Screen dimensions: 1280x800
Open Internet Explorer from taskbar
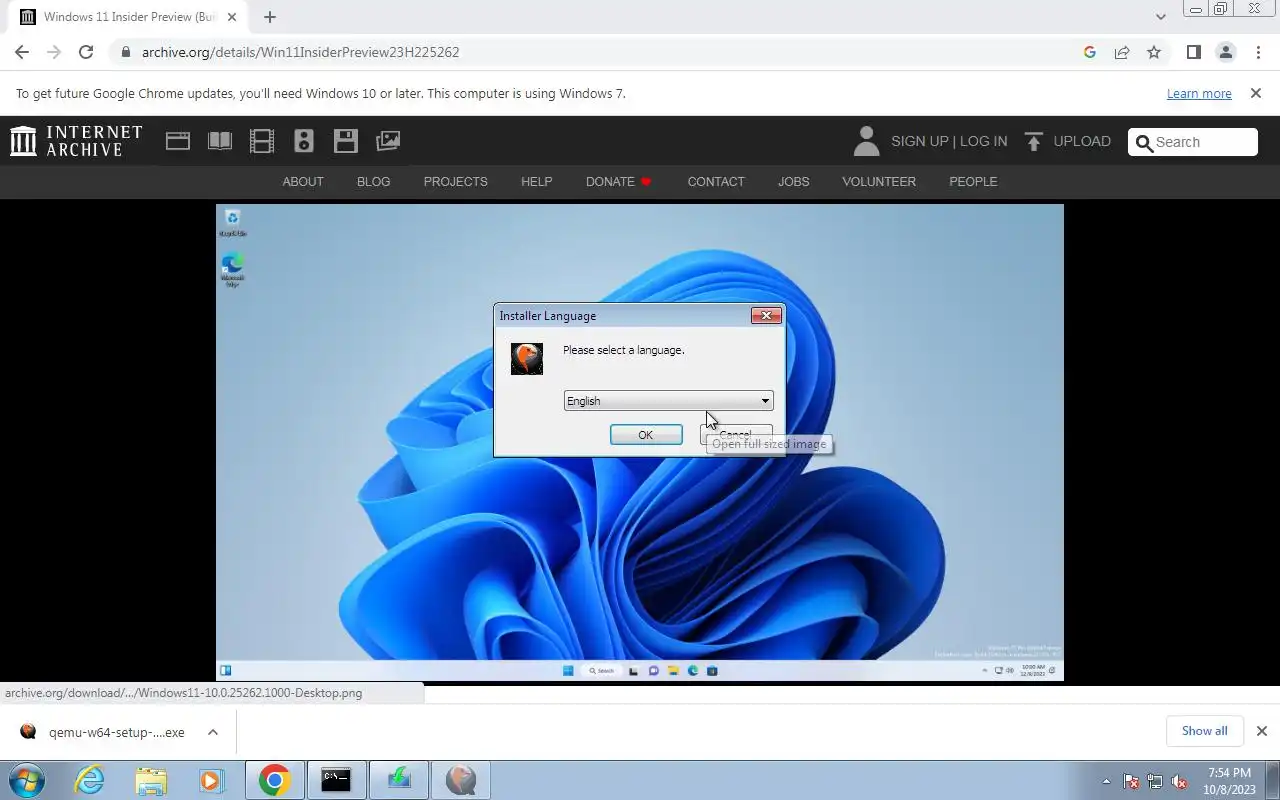90,780
